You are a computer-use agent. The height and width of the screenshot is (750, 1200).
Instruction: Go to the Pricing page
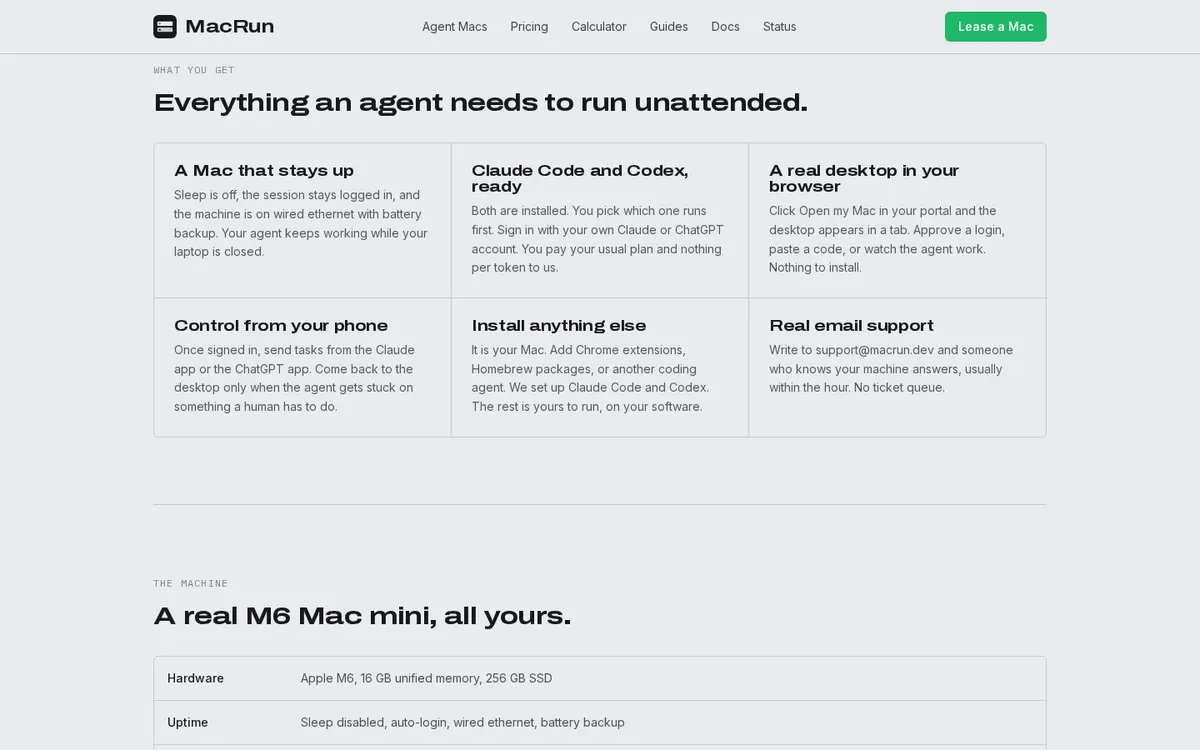pyautogui.click(x=529, y=27)
